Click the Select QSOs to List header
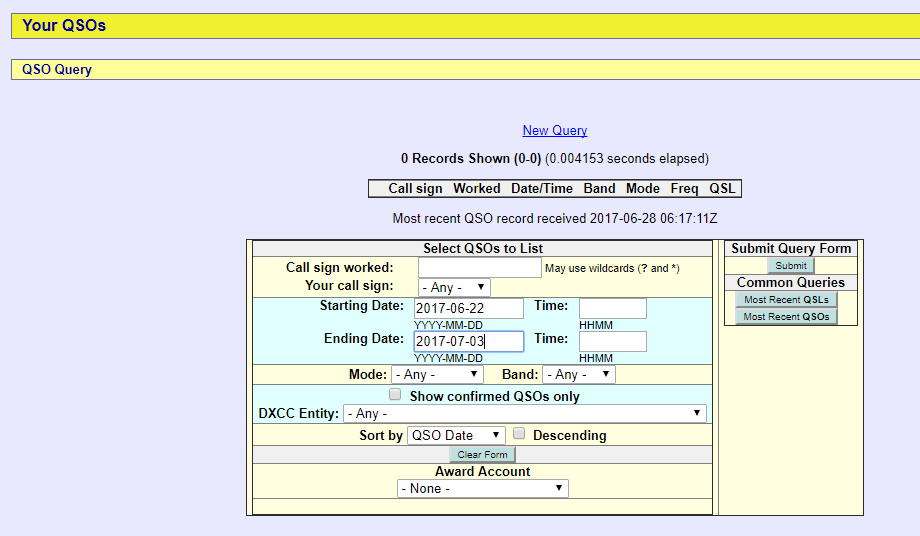This screenshot has width=920, height=536. [483, 248]
